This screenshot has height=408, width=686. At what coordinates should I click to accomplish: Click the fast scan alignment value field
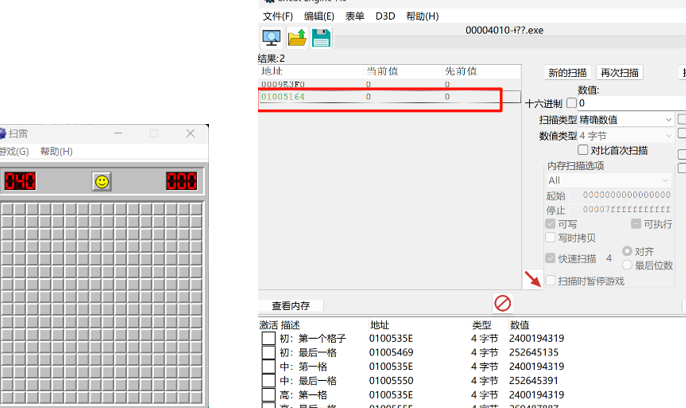tap(609, 258)
